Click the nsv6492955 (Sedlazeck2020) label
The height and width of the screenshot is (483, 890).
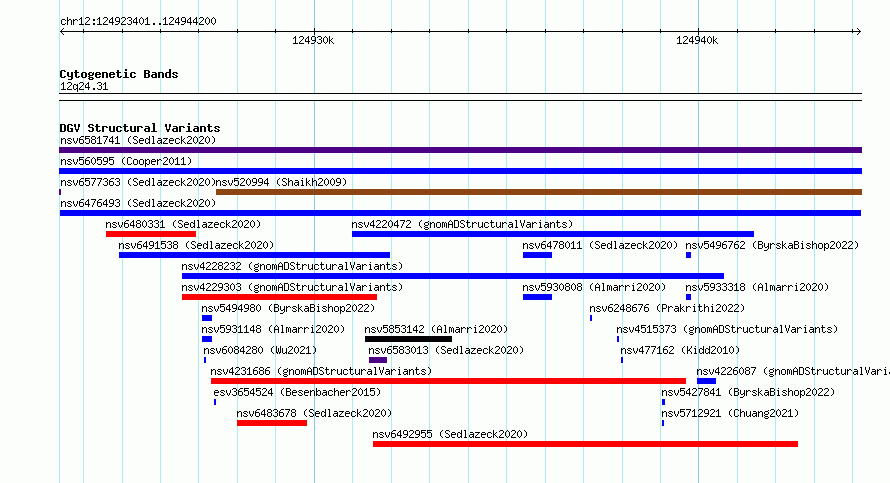click(450, 434)
